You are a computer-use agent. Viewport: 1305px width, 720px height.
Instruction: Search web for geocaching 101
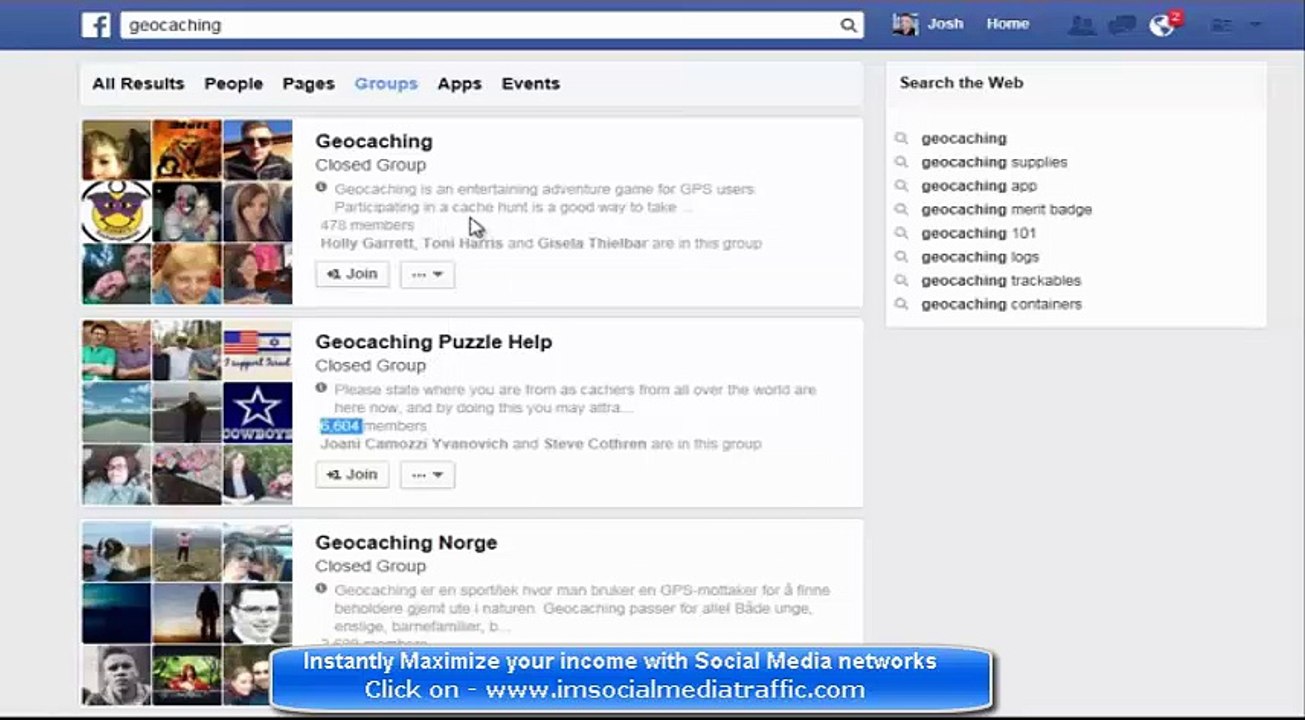[979, 233]
